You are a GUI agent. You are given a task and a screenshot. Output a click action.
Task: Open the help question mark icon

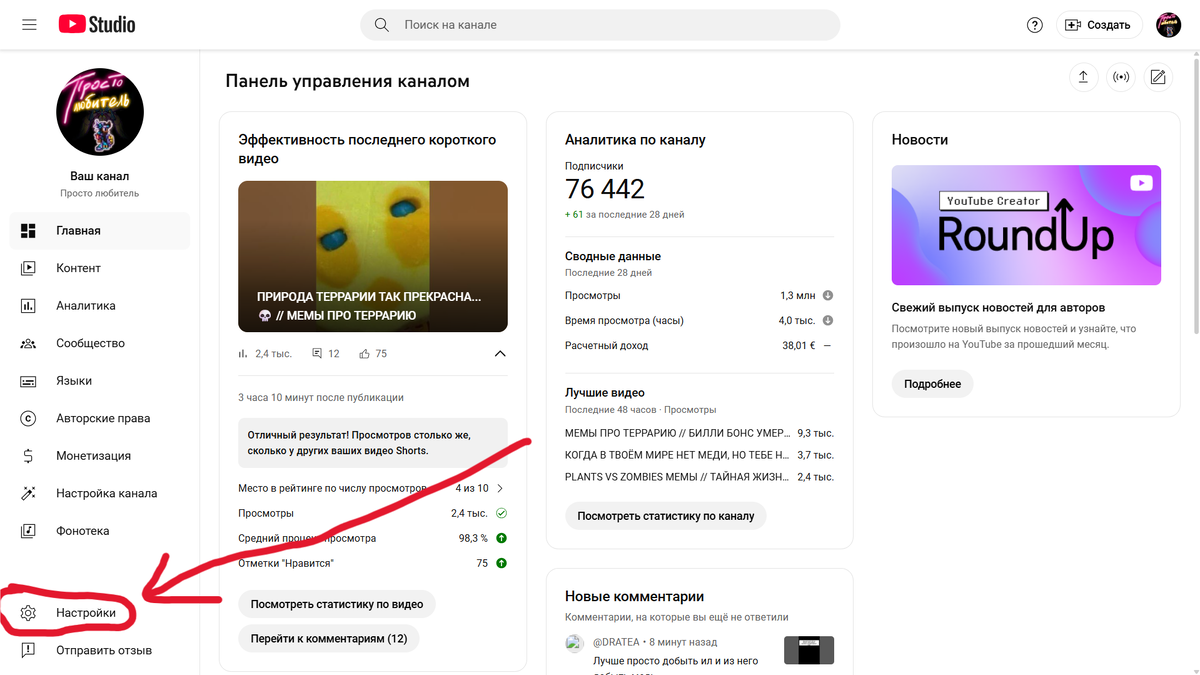click(1035, 25)
